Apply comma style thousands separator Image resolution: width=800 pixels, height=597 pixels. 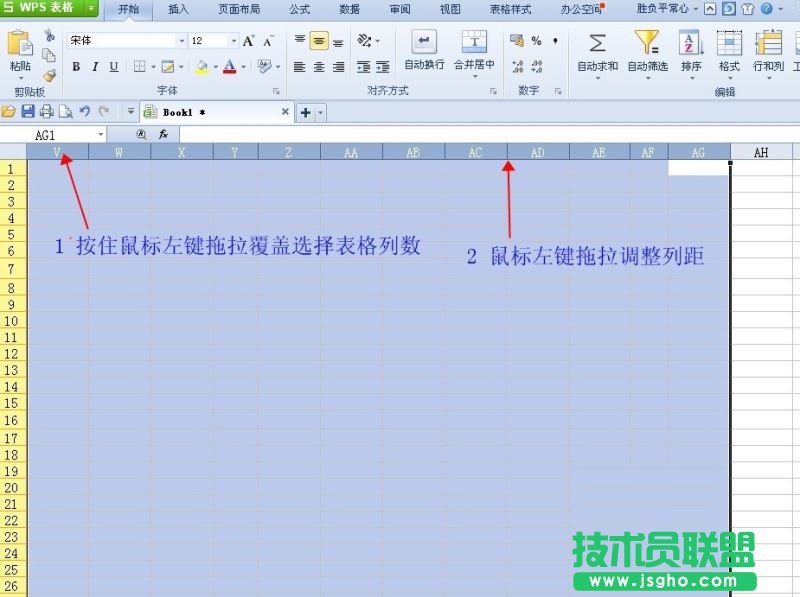click(x=555, y=41)
